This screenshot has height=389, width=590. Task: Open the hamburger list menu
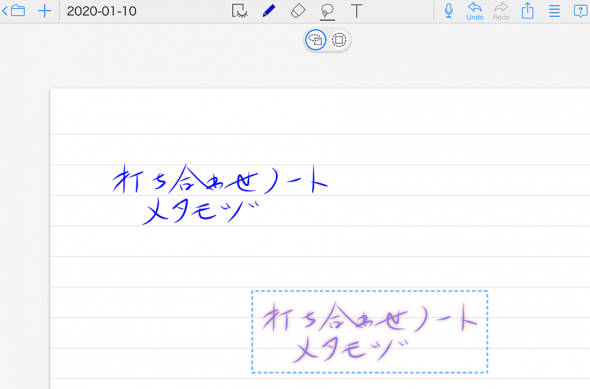[554, 11]
